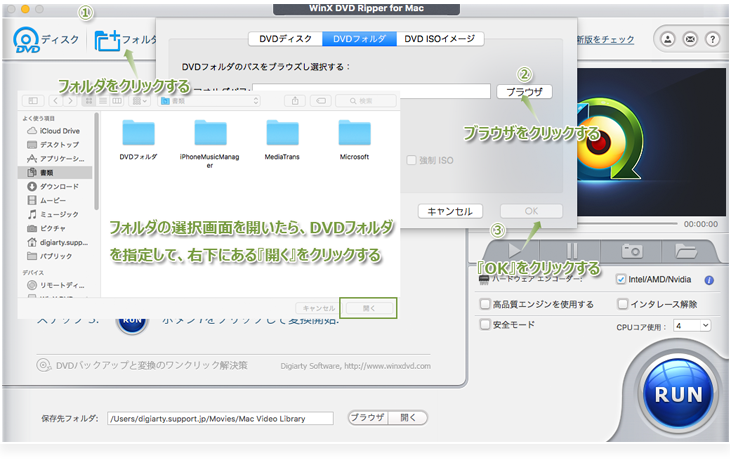The height and width of the screenshot is (460, 730).
Task: Click キャンセル in source dialog
Action: click(450, 212)
